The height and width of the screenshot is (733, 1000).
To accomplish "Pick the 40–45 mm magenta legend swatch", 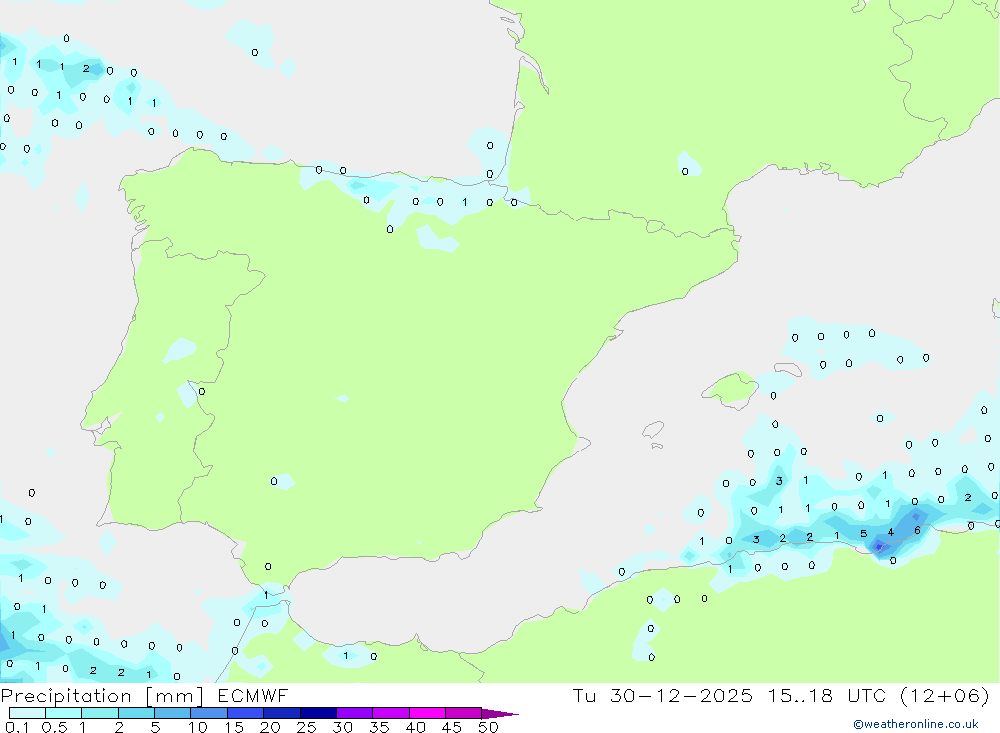I will tap(427, 713).
